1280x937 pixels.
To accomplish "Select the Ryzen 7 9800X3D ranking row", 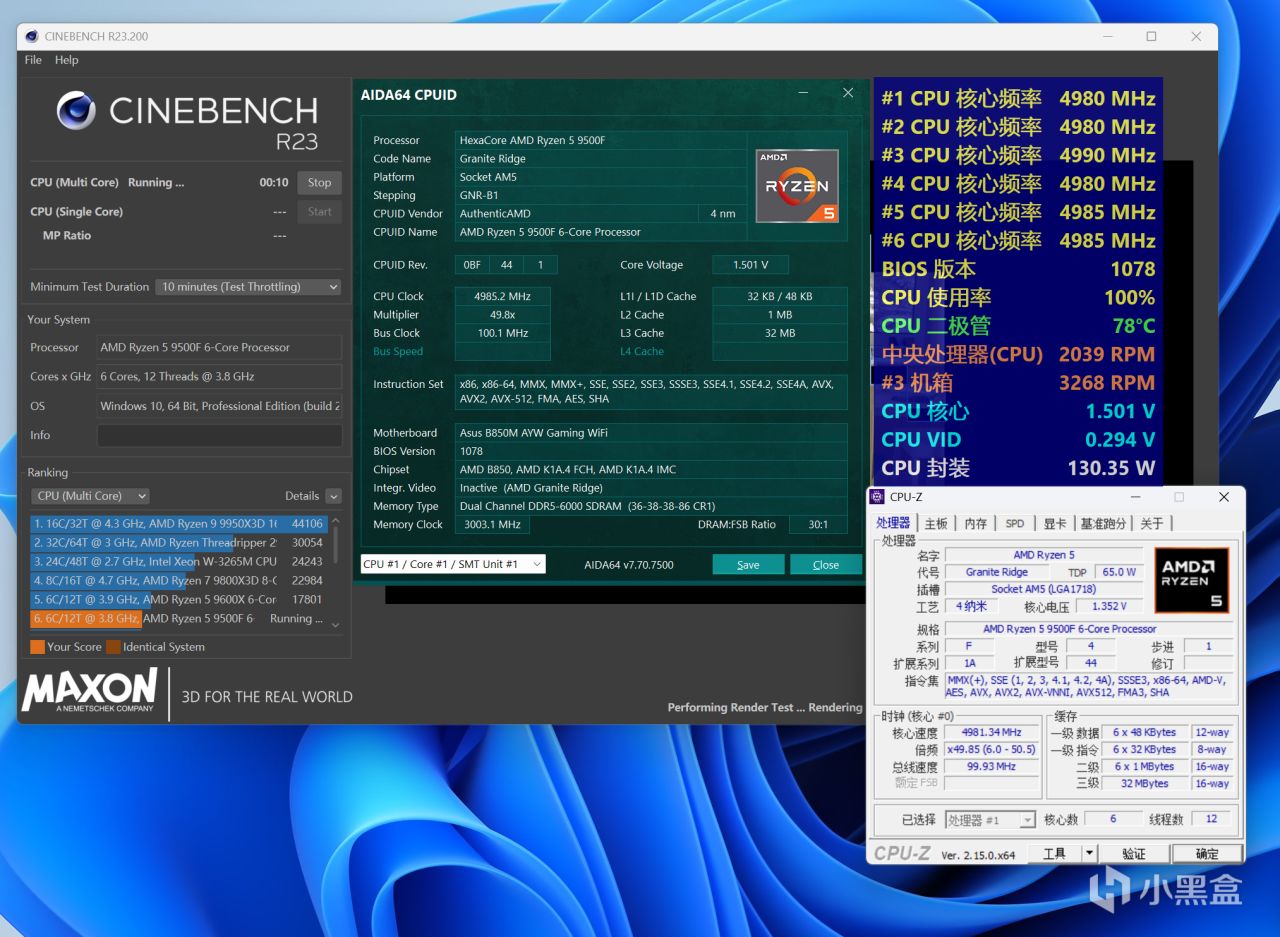I will [178, 580].
